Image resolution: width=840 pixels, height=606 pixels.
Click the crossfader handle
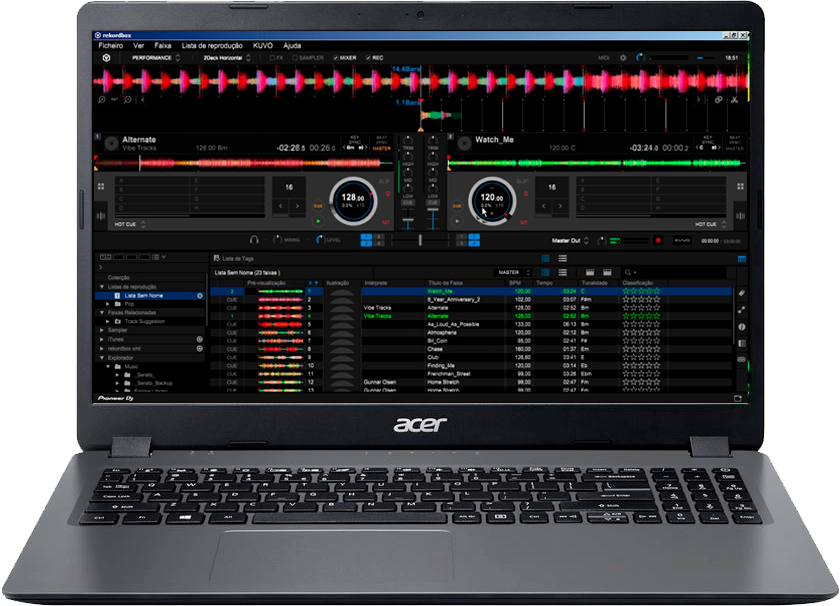tap(420, 240)
